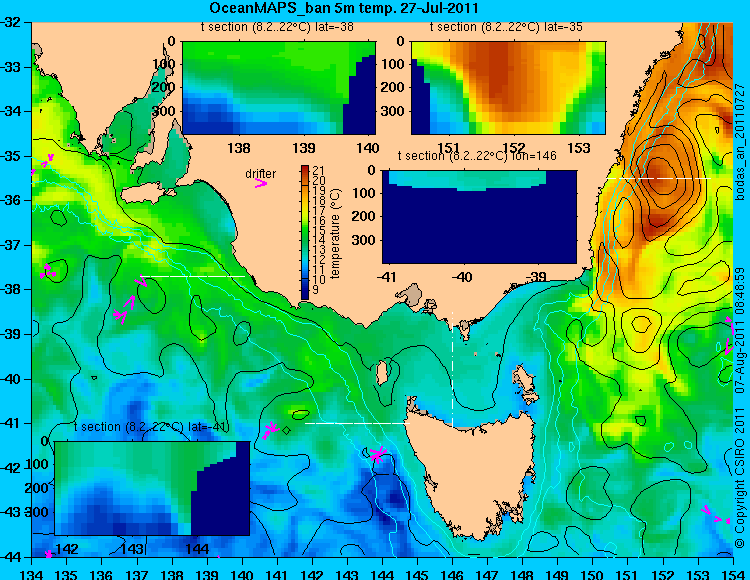The height and width of the screenshot is (580, 750).
Task: Click the white dashed section line at longitude 146
Action: point(452,369)
